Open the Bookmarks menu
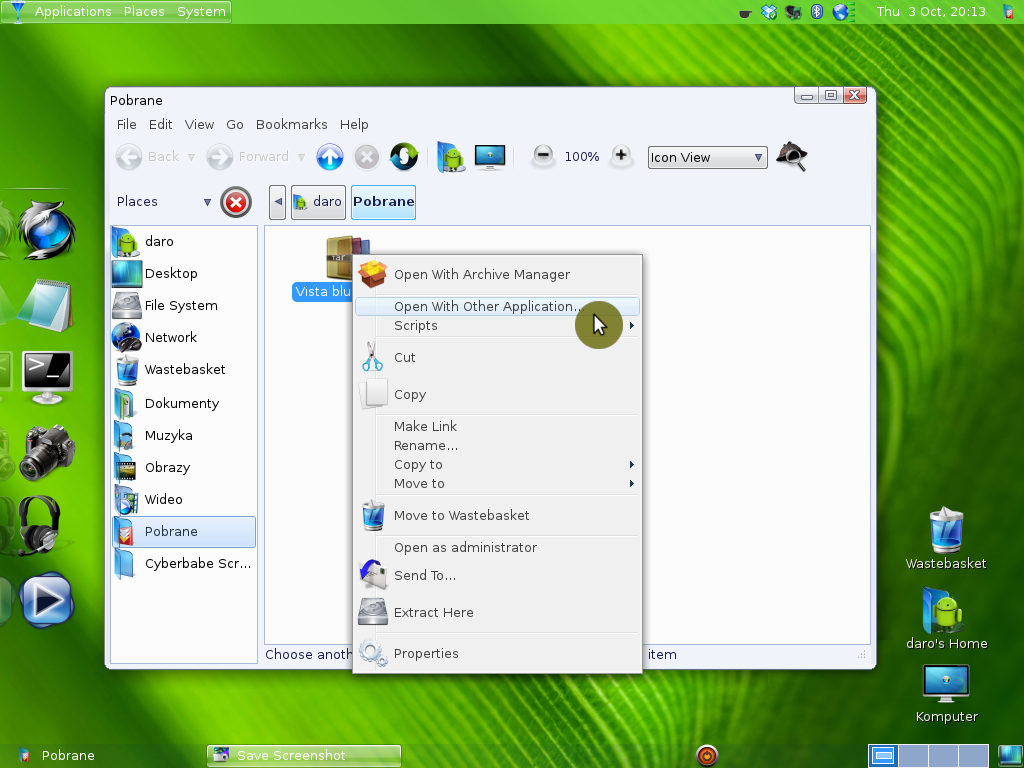The height and width of the screenshot is (768, 1024). click(x=291, y=125)
